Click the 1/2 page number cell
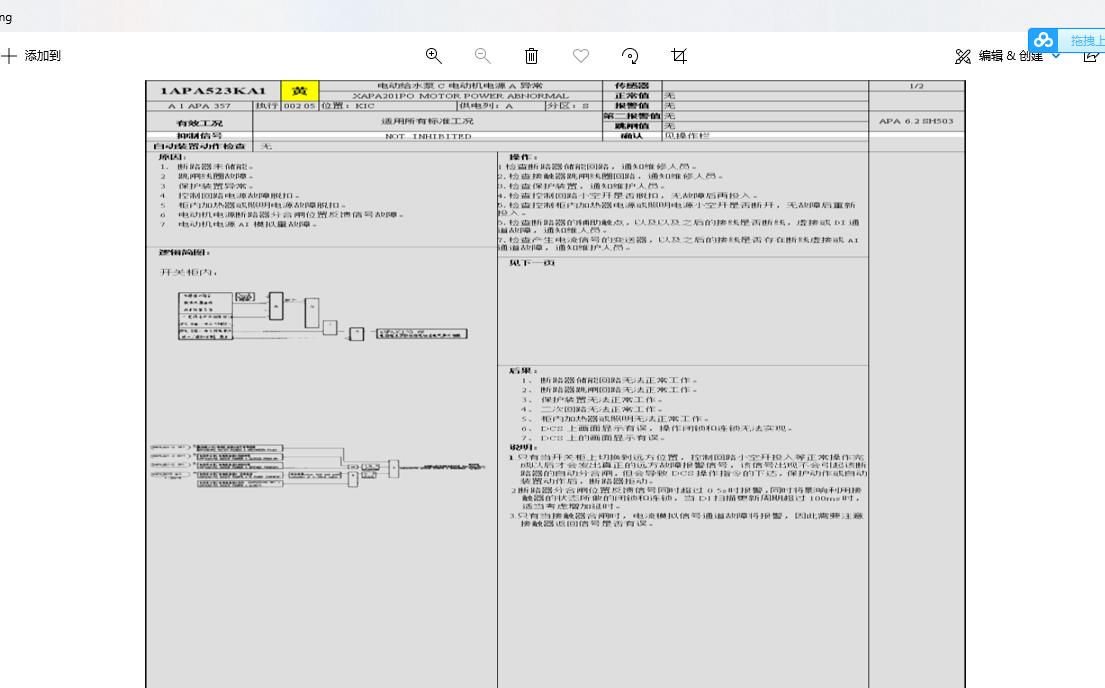1105x688 pixels. pos(916,86)
